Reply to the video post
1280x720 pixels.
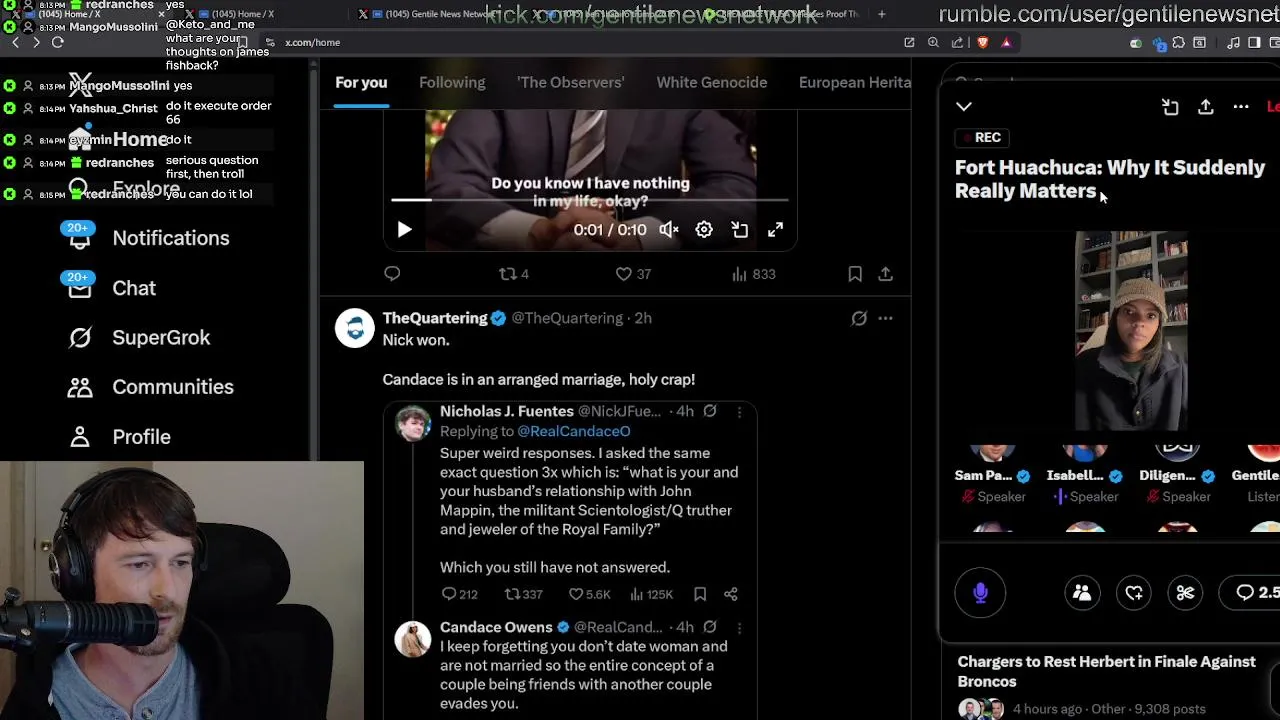tap(392, 274)
